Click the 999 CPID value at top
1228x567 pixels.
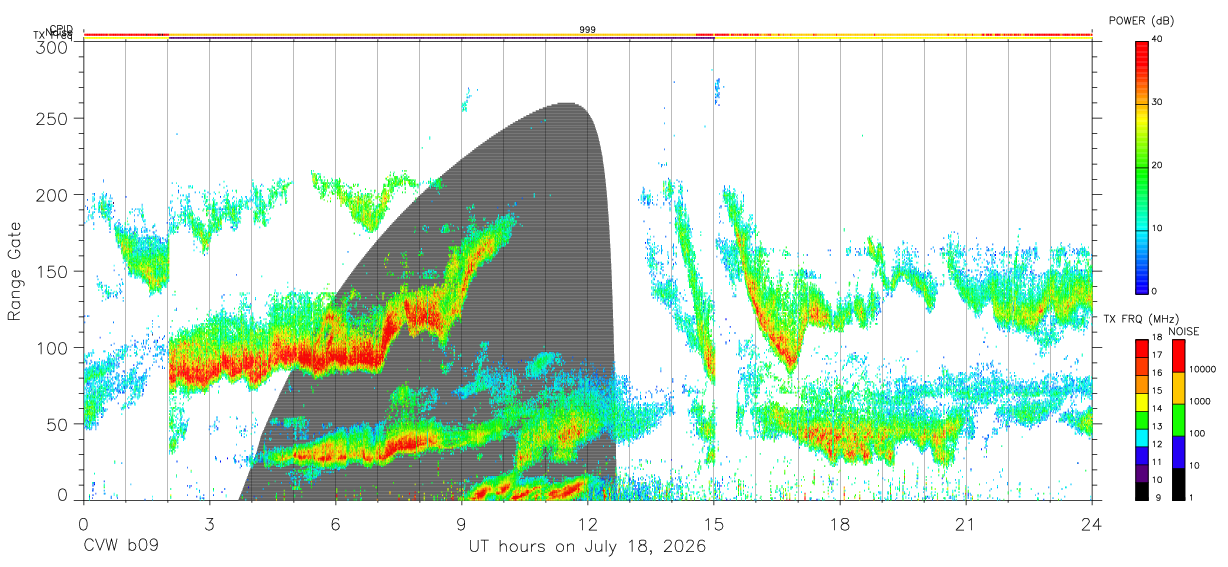click(588, 30)
